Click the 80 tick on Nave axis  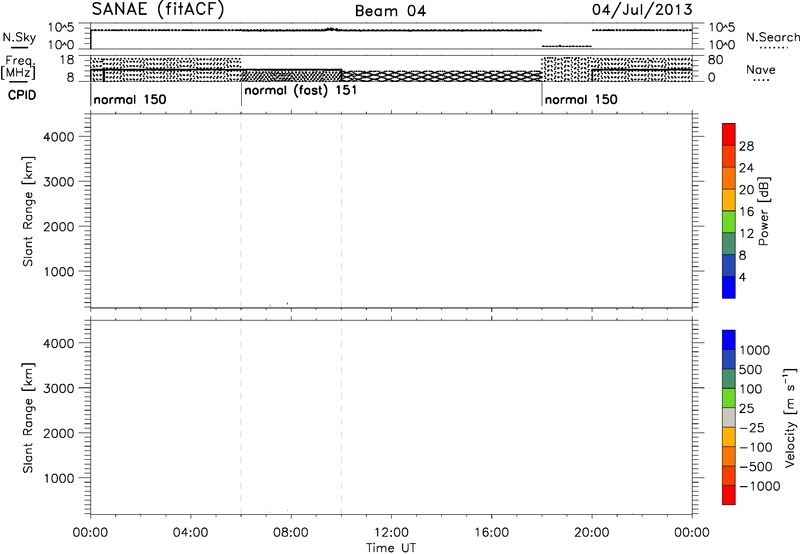(x=715, y=60)
